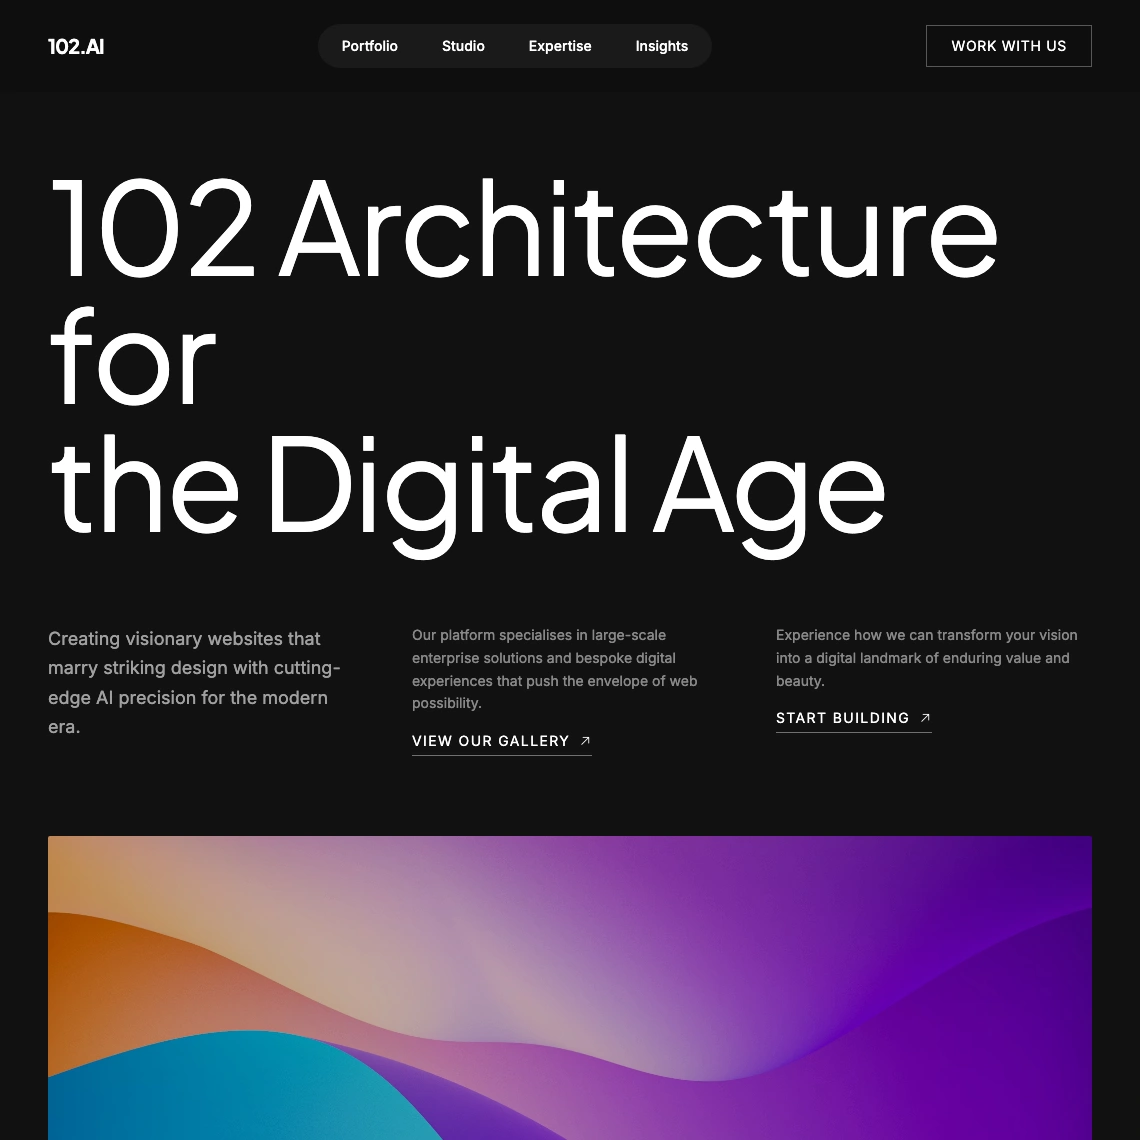Screen dimensions: 1140x1140
Task: Go to the Studio page
Action: pos(463,46)
